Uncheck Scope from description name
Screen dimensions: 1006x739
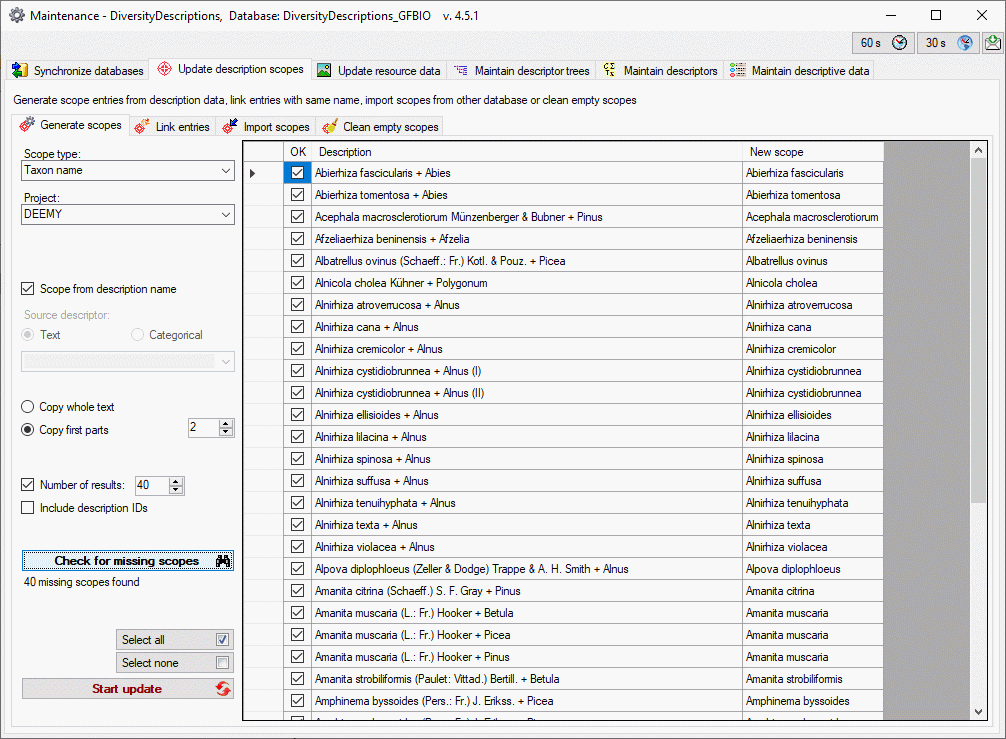click(28, 289)
